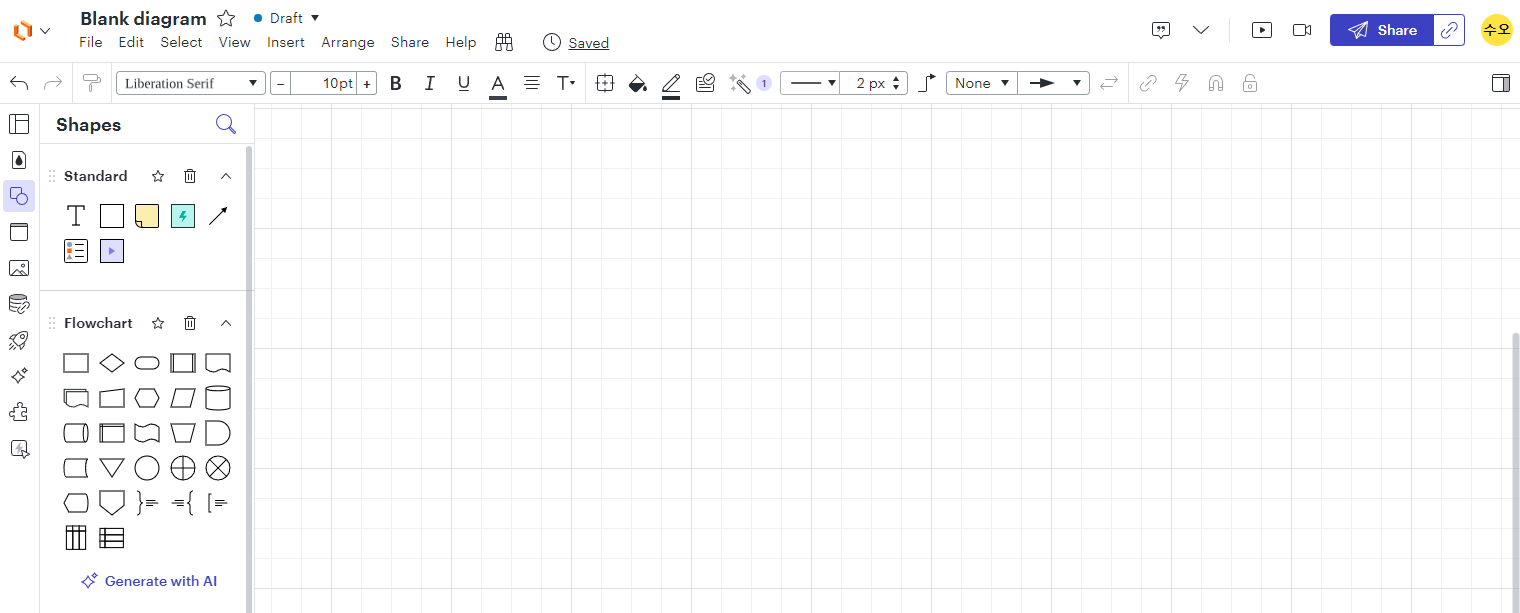This screenshot has height=613, width=1520.
Task: Open the shape search magnifier in Shapes panel
Action: pos(226,123)
